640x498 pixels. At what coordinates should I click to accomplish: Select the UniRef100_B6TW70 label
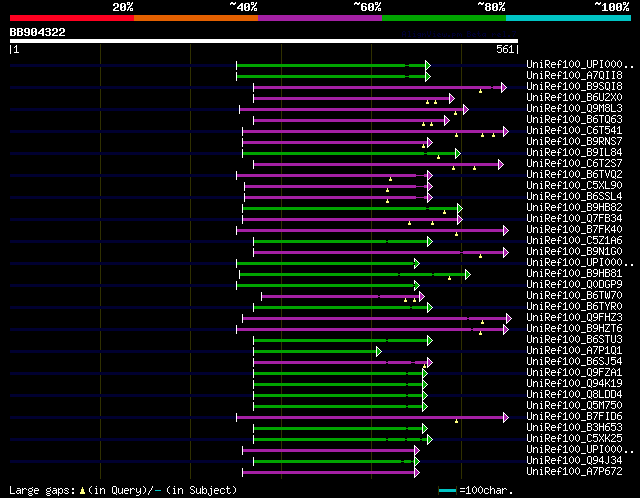click(574, 296)
